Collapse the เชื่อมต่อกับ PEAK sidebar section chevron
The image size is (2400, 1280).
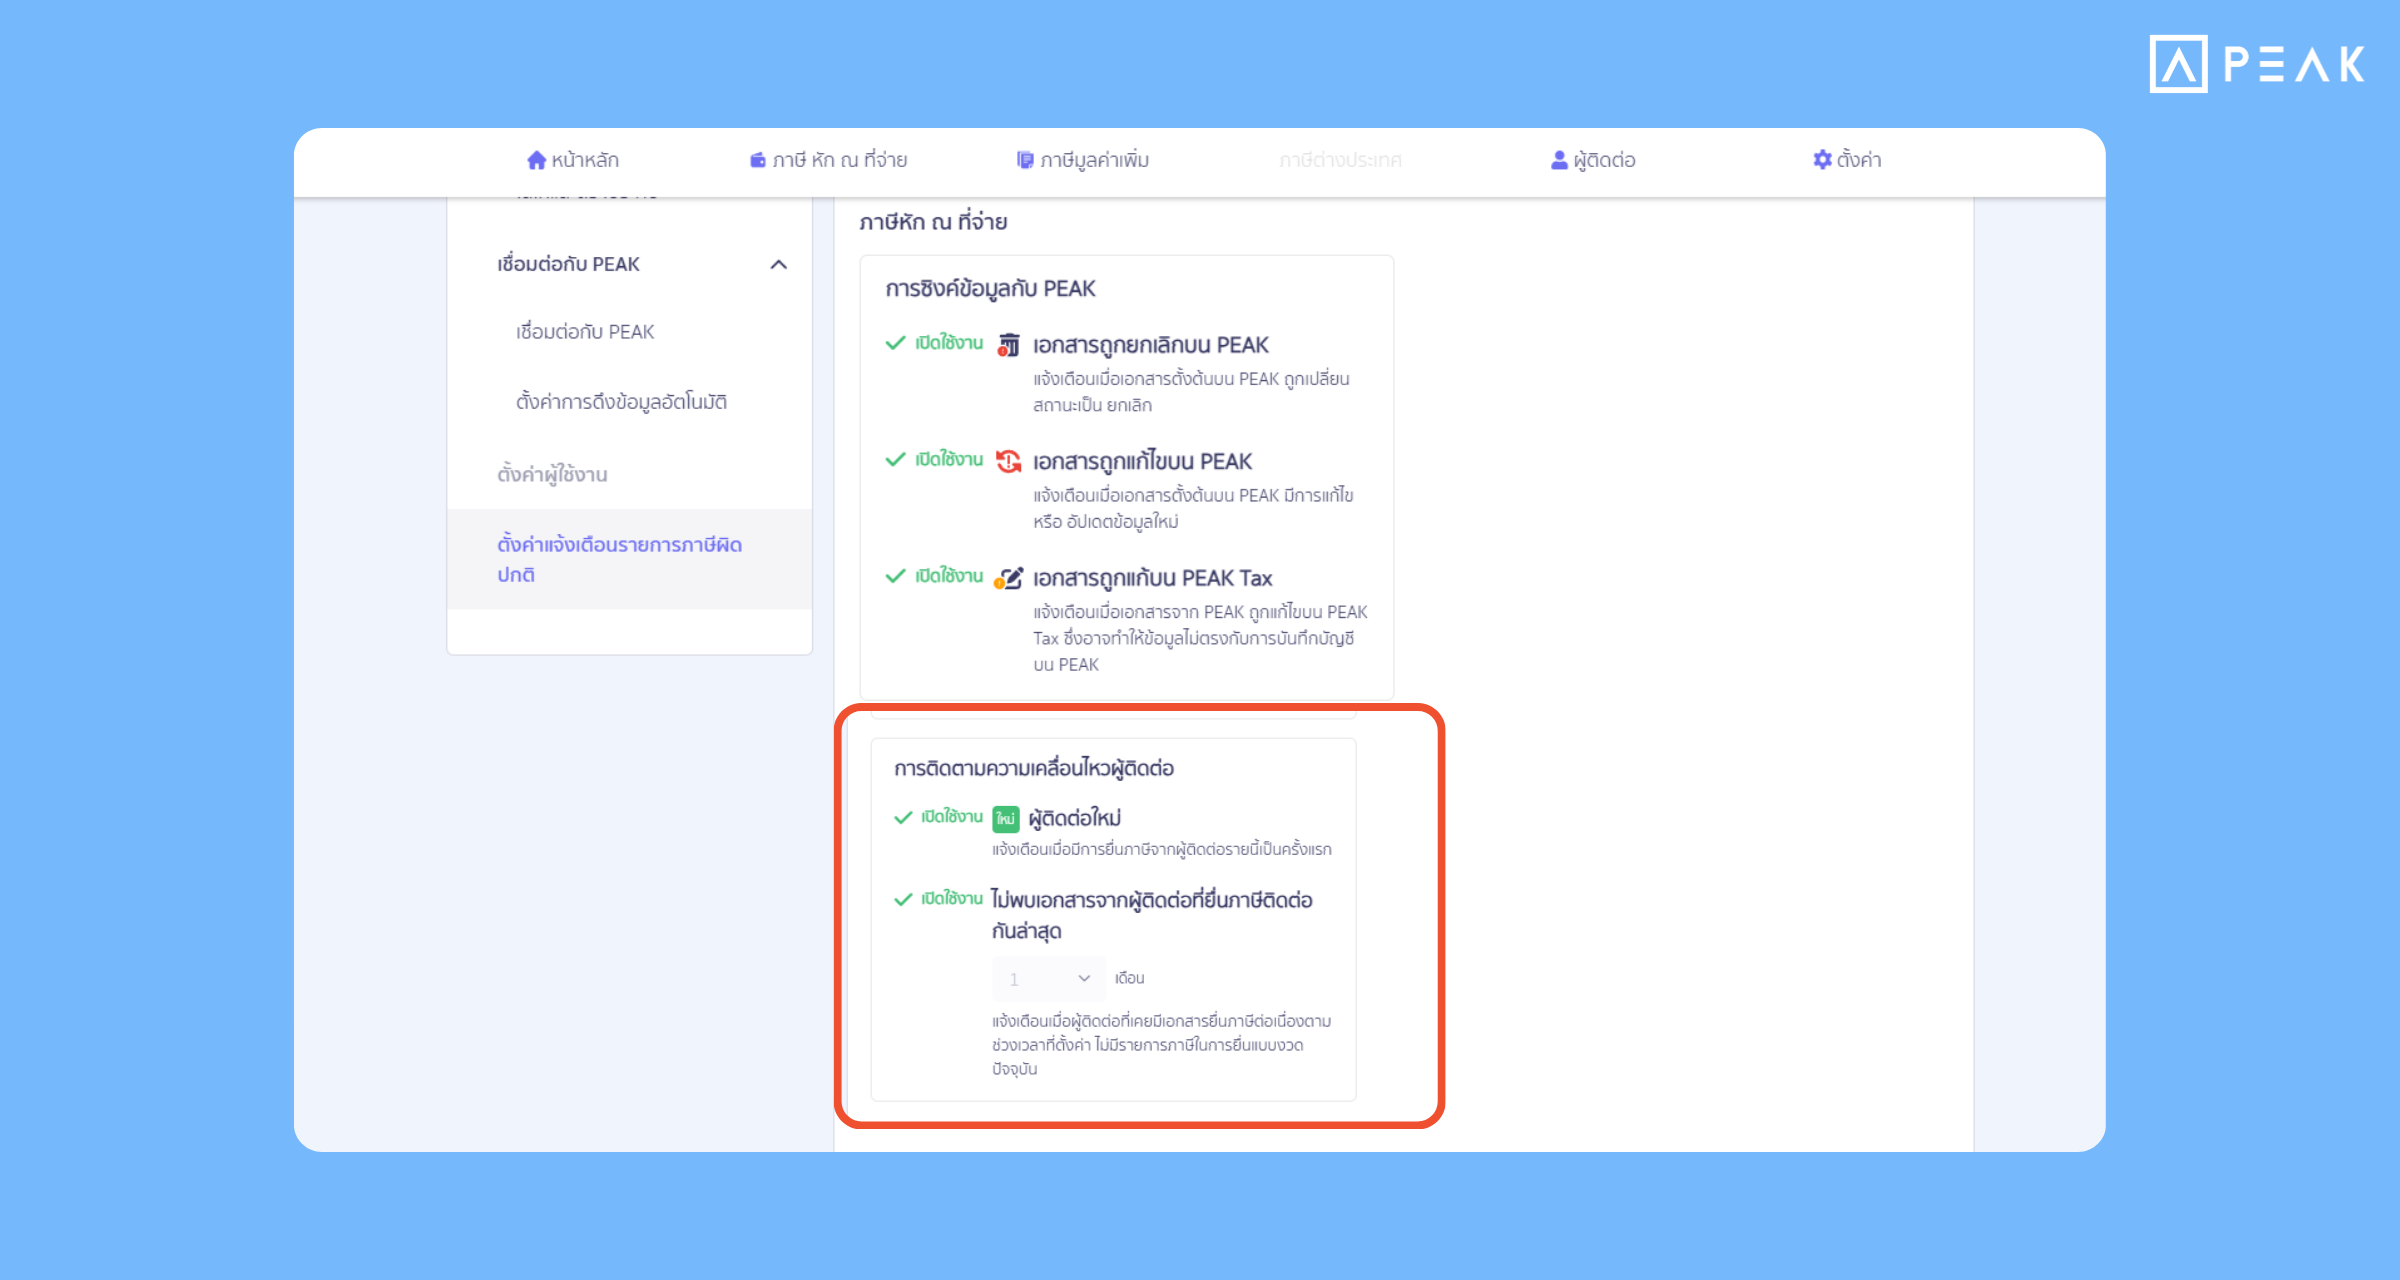tap(779, 265)
